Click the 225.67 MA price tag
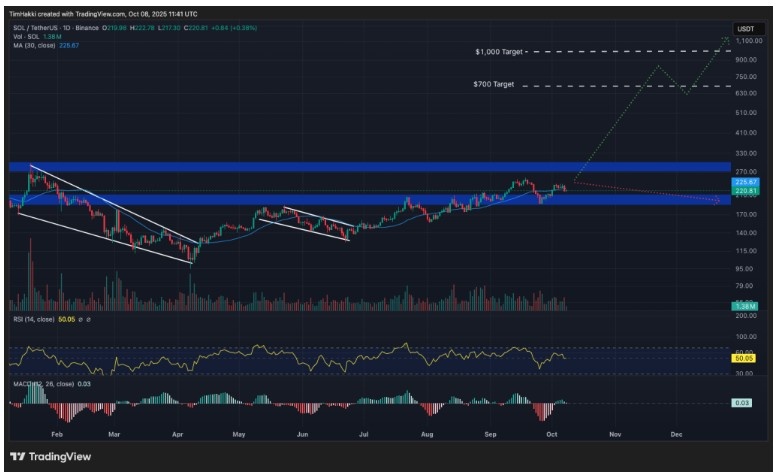 pos(745,182)
